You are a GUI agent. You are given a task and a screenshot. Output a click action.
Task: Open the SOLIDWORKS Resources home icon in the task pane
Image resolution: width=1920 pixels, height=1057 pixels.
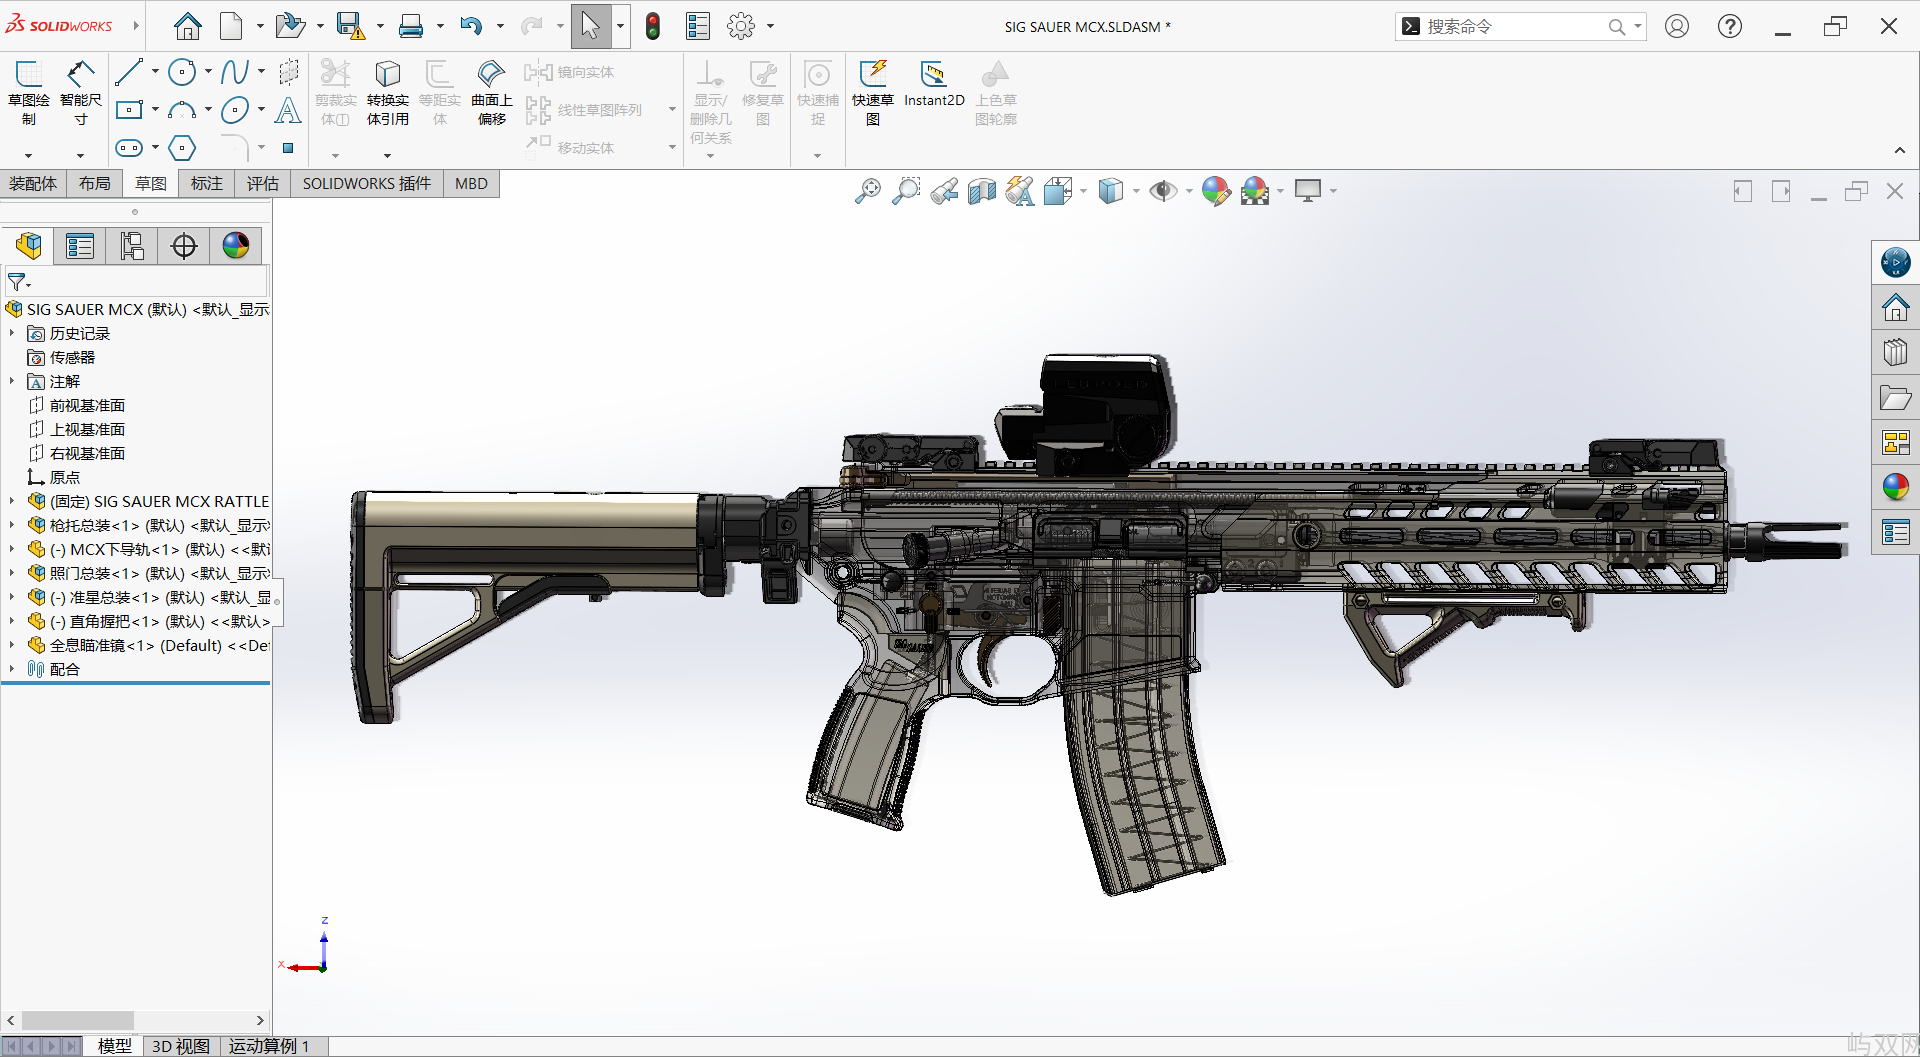coord(1895,308)
